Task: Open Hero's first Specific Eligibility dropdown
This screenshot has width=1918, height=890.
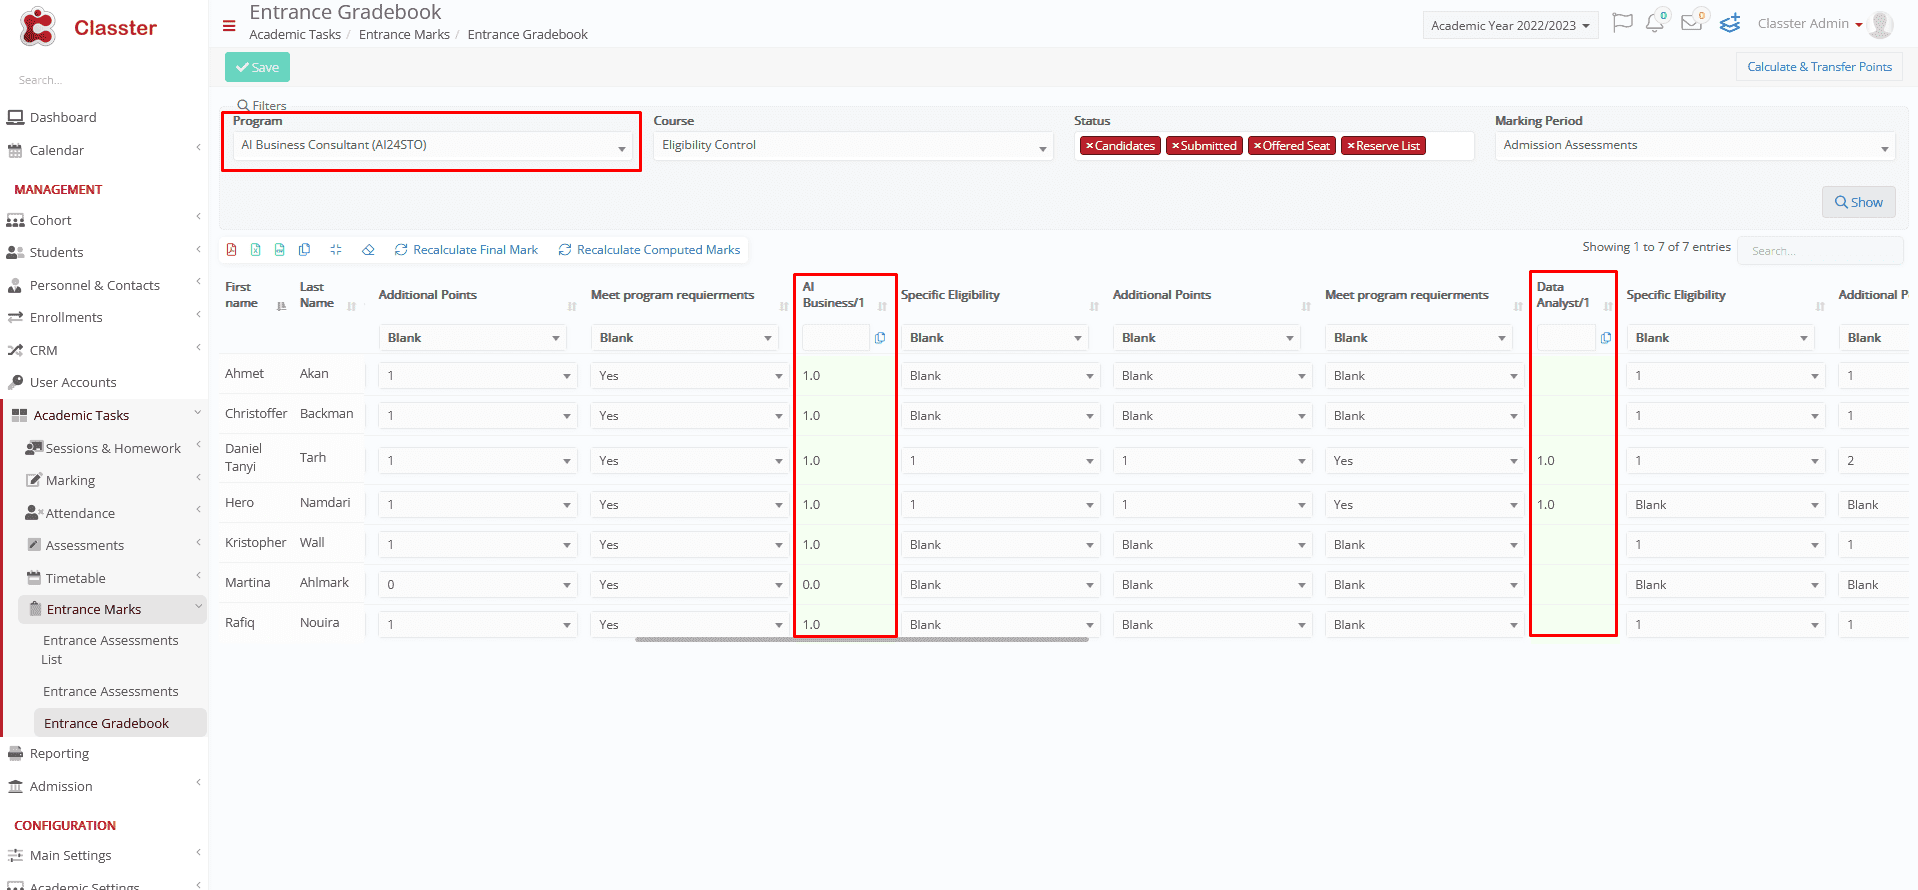Action: pyautogui.click(x=1000, y=505)
